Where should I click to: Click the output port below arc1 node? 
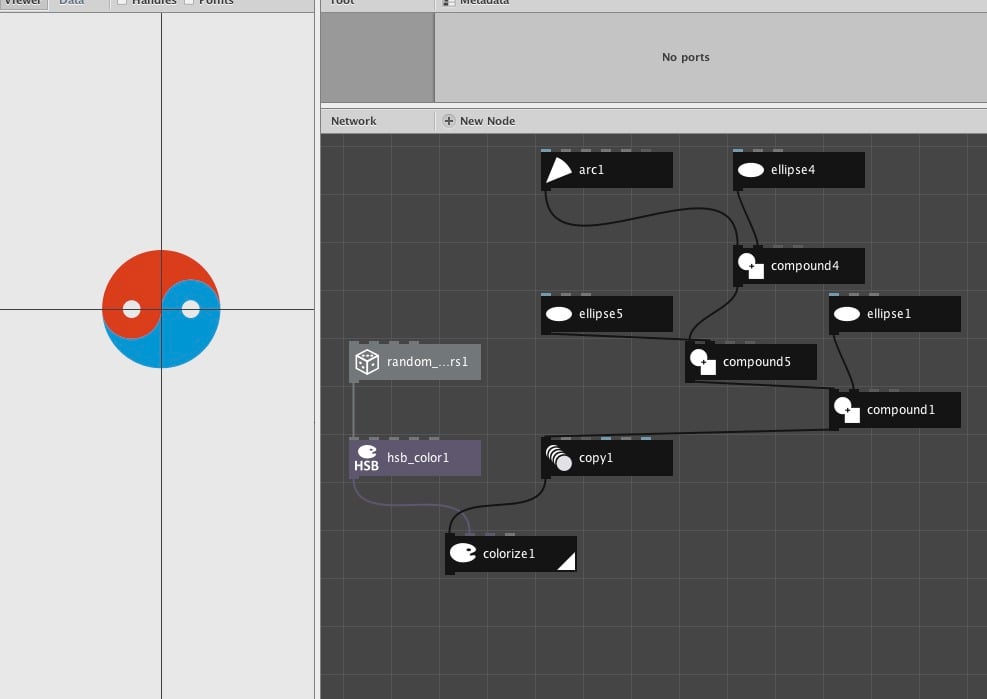(545, 188)
